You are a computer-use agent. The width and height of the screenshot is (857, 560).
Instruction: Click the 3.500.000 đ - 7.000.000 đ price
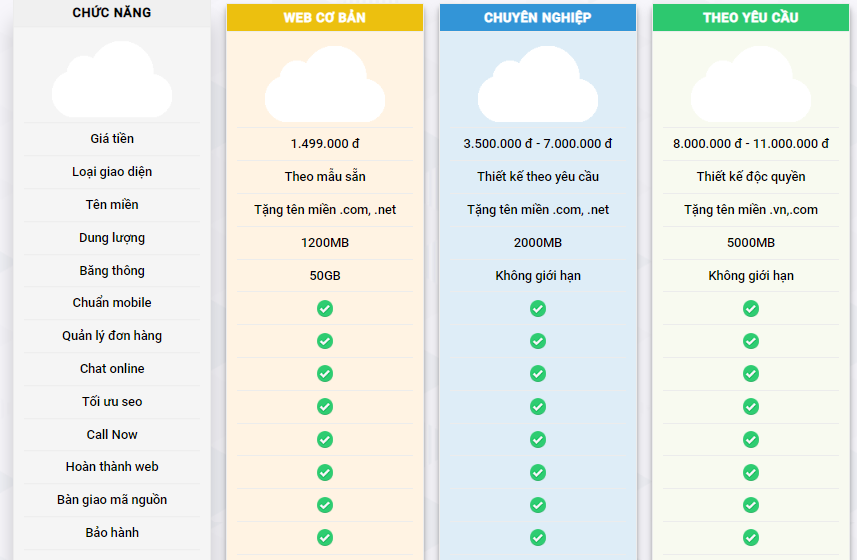(x=538, y=144)
